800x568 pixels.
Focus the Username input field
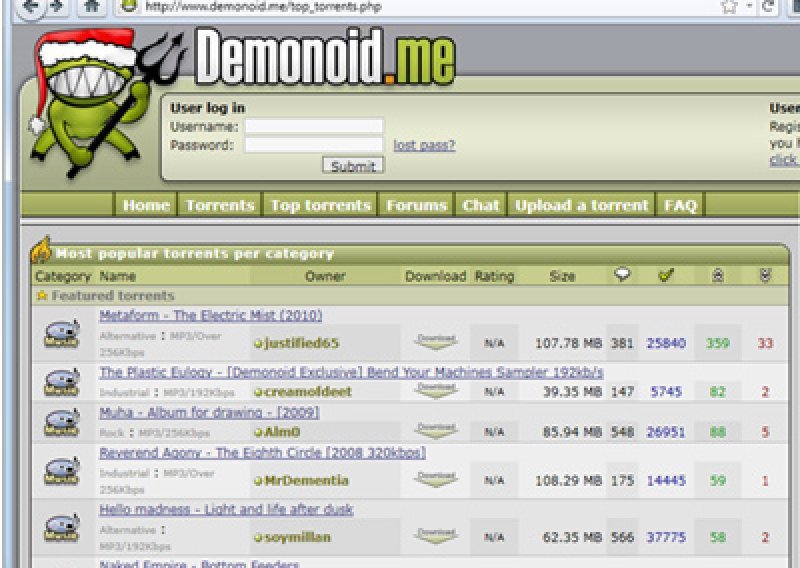314,126
